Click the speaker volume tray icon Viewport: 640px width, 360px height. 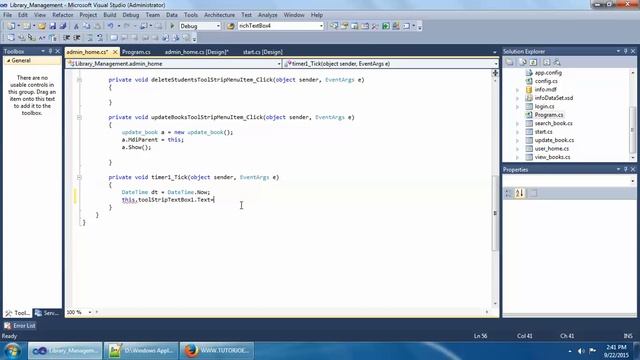(x=581, y=351)
